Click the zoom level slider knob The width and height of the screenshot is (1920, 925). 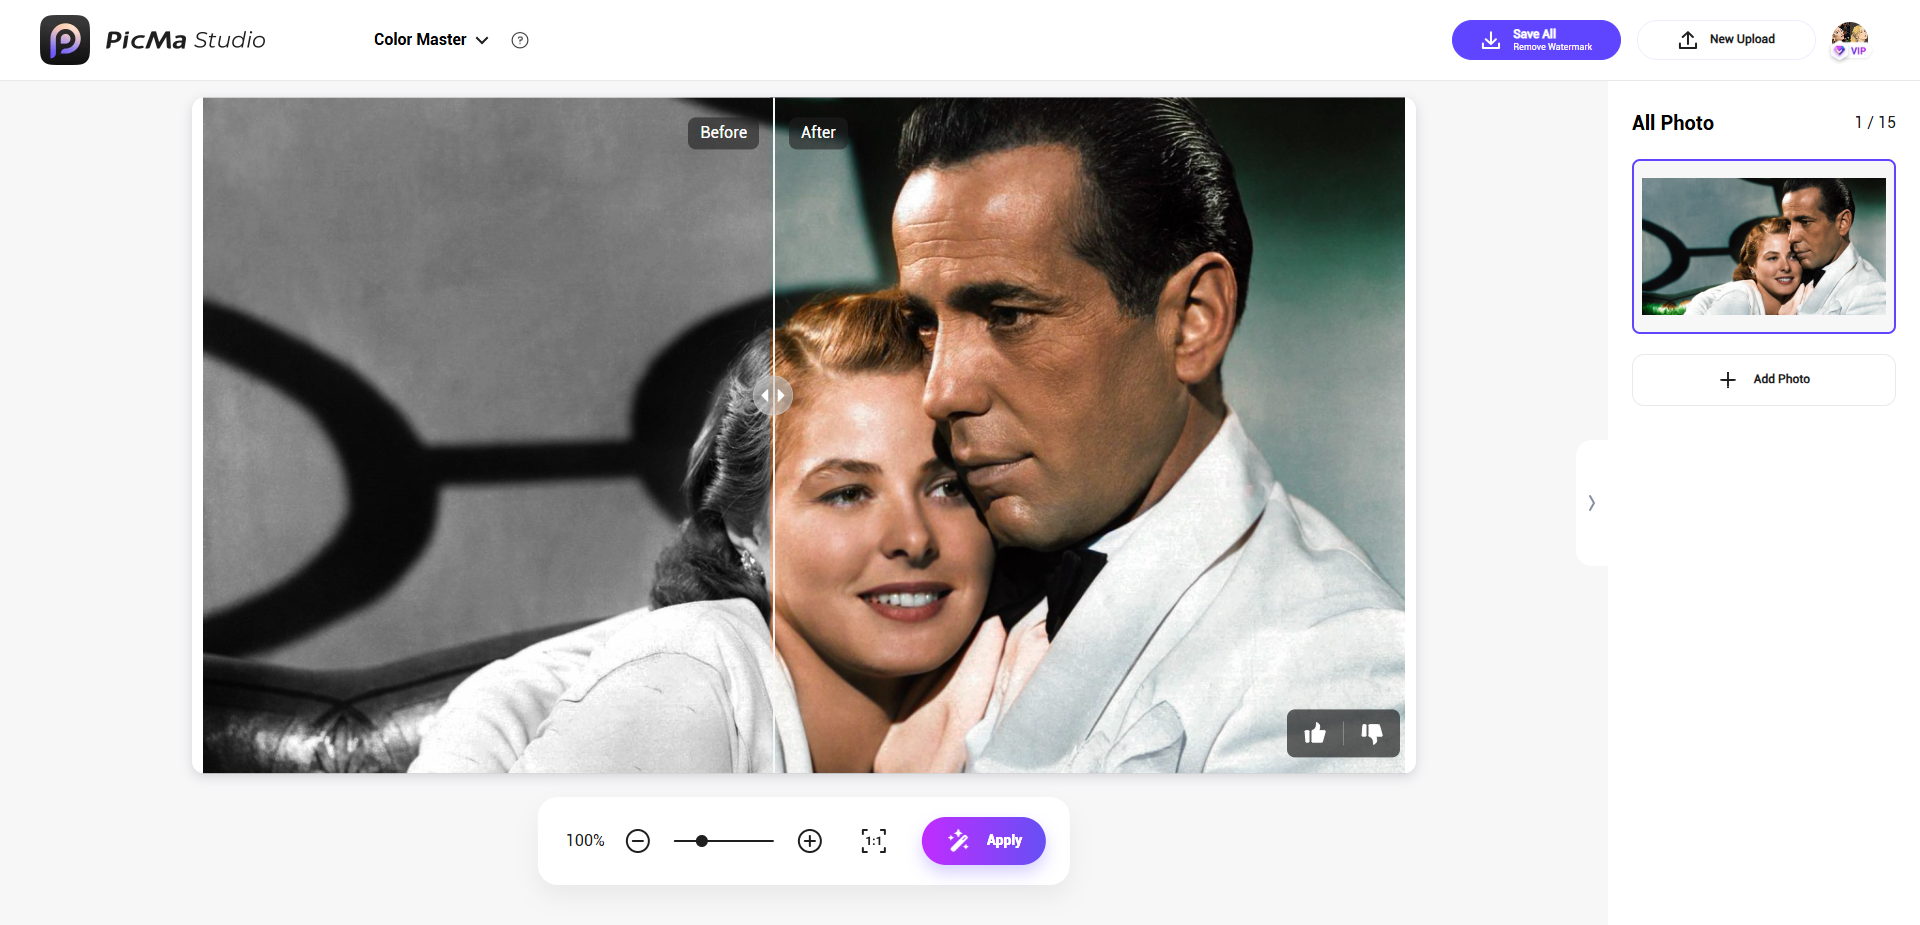coord(702,841)
